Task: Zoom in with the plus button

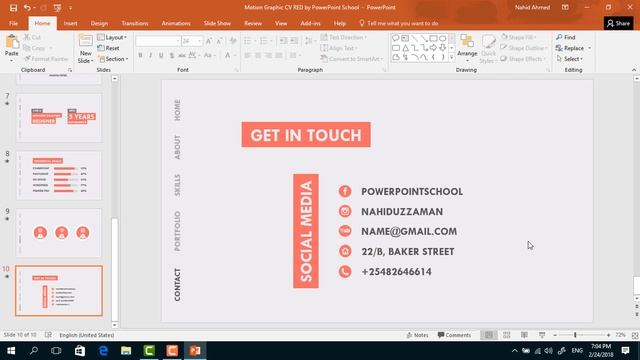Action: 608,335
